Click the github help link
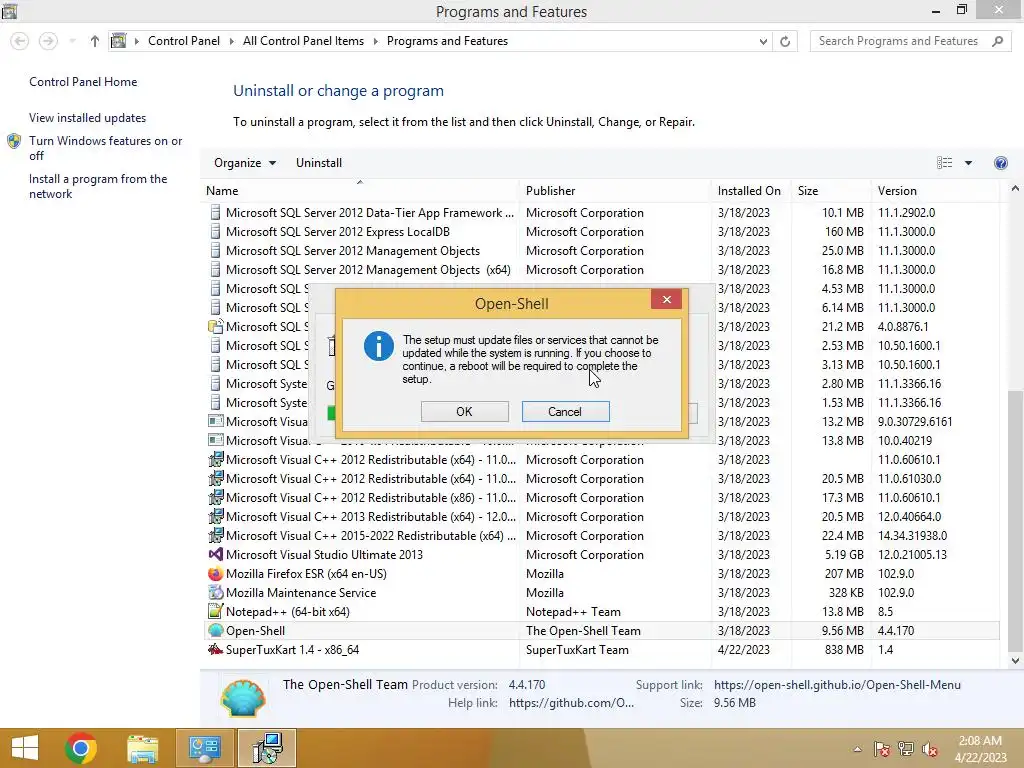This screenshot has height=768, width=1024. 571,703
